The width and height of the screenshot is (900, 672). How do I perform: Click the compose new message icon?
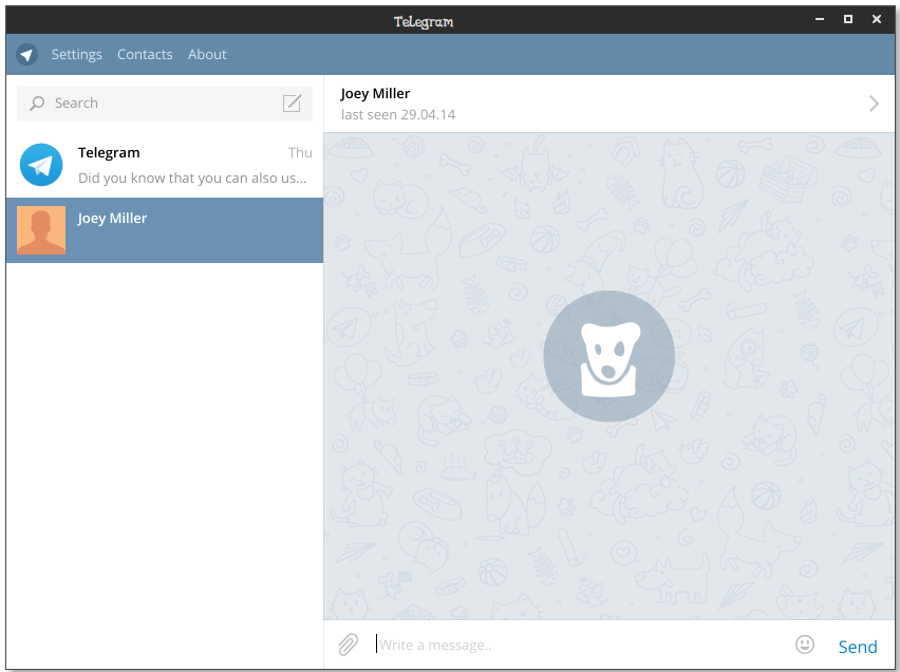point(292,103)
